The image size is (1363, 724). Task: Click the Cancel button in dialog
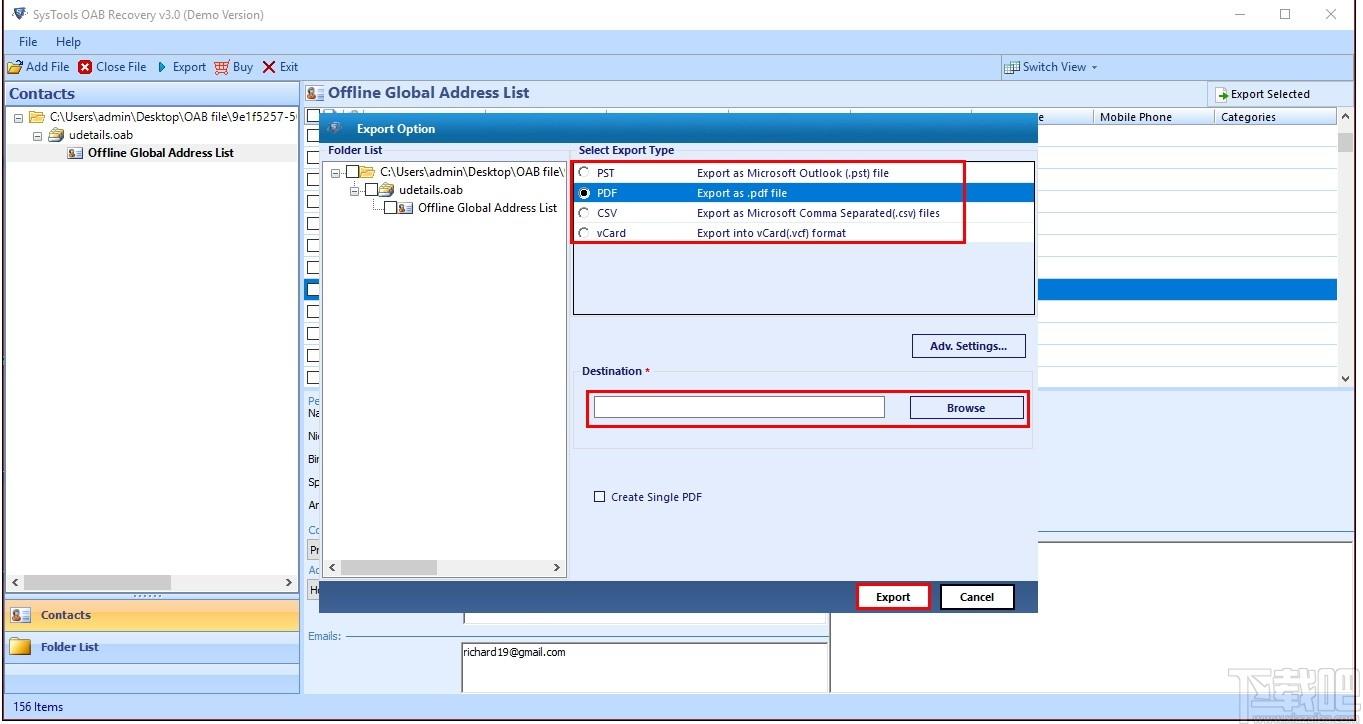977,597
